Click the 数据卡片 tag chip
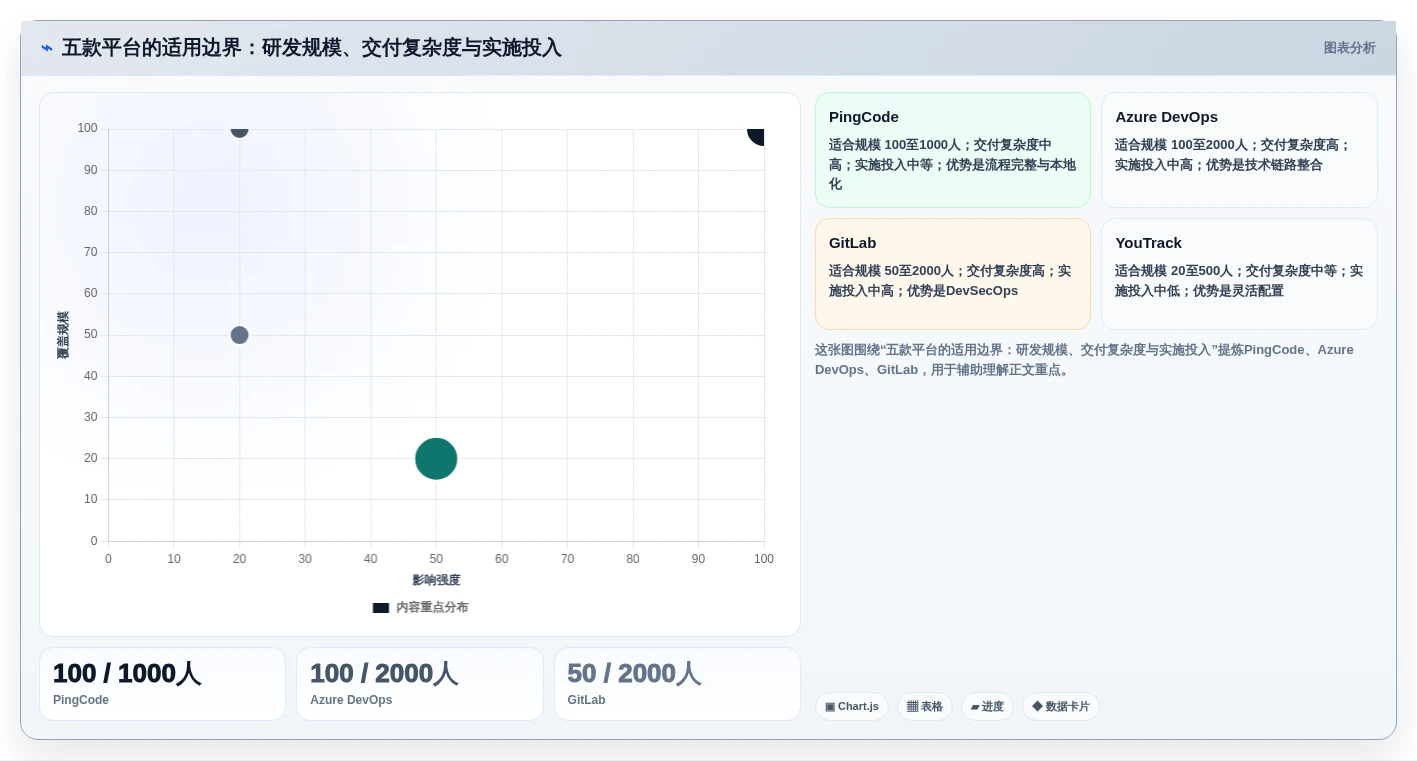The width and height of the screenshot is (1417, 761). [1061, 707]
